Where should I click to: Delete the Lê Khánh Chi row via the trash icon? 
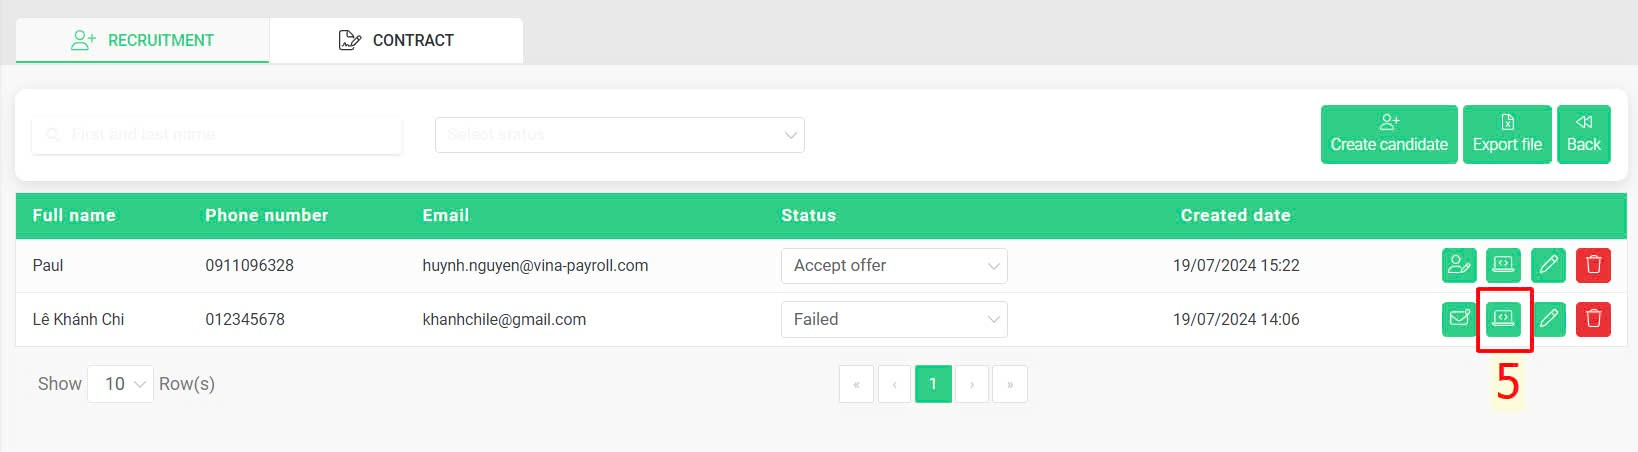pyautogui.click(x=1593, y=319)
